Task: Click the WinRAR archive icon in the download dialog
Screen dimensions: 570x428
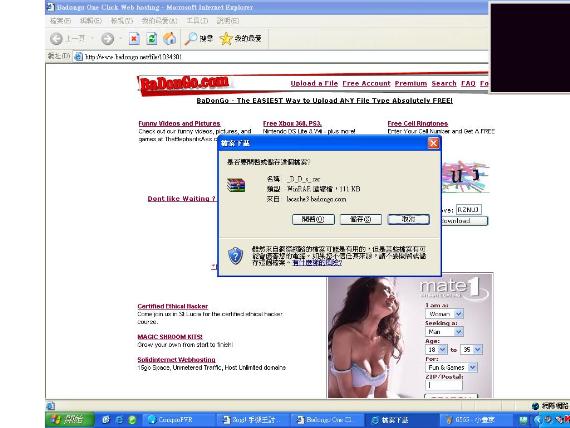Action: [236, 185]
